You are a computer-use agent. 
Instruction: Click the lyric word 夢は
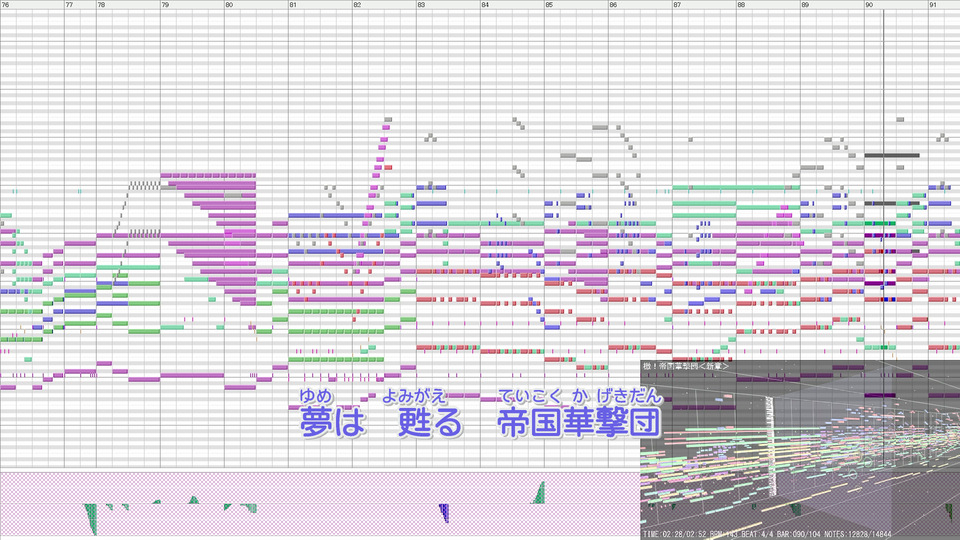pos(332,422)
